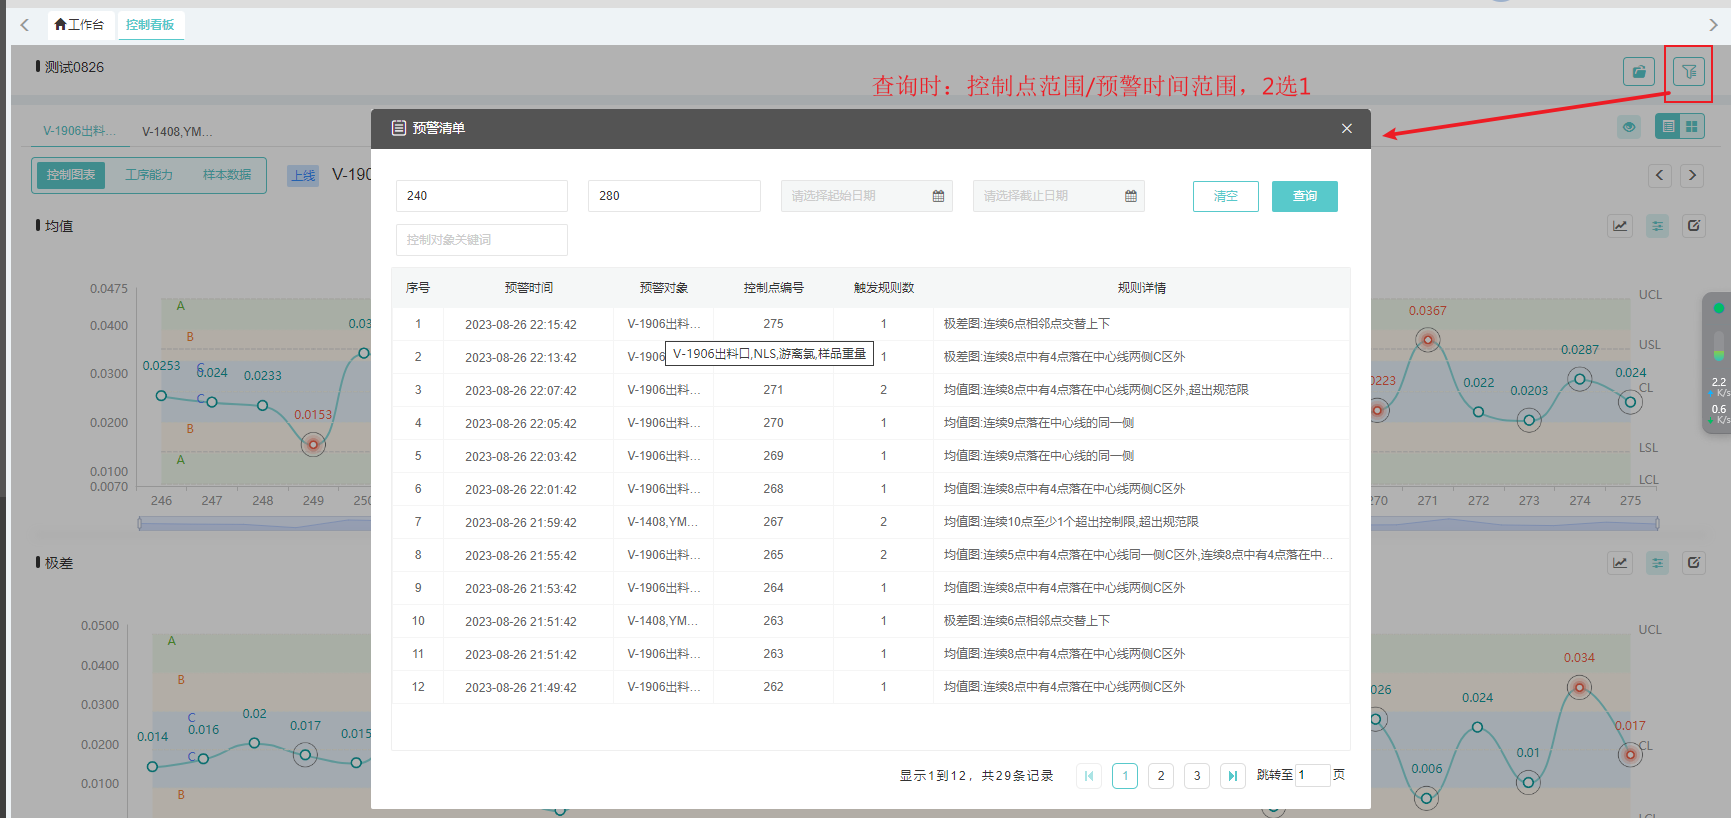Toggle the eye visibility button on dashboard

pos(1629,127)
